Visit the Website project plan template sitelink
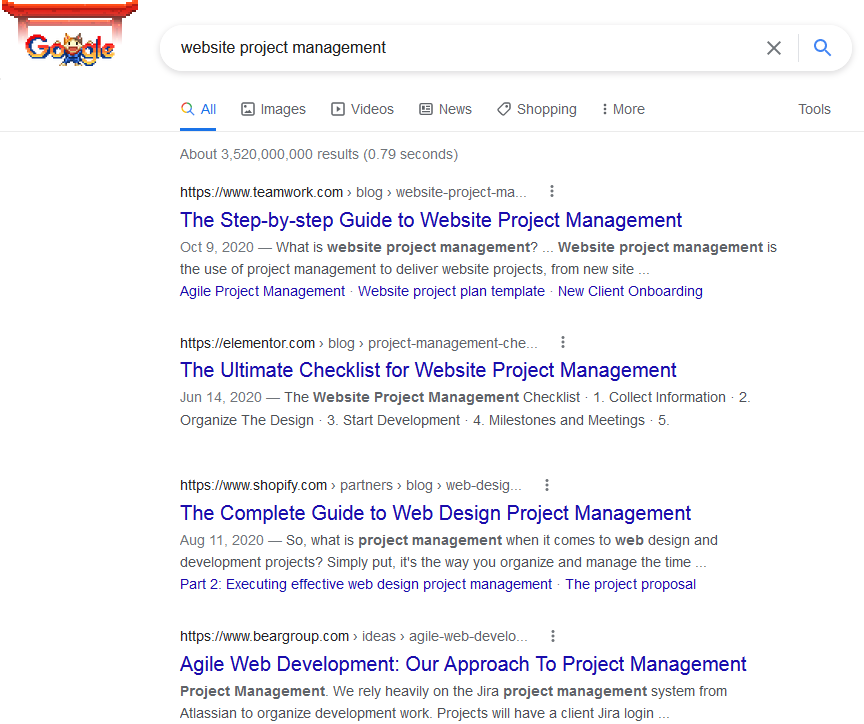Screen dimensions: 864x724 [x=450, y=290]
